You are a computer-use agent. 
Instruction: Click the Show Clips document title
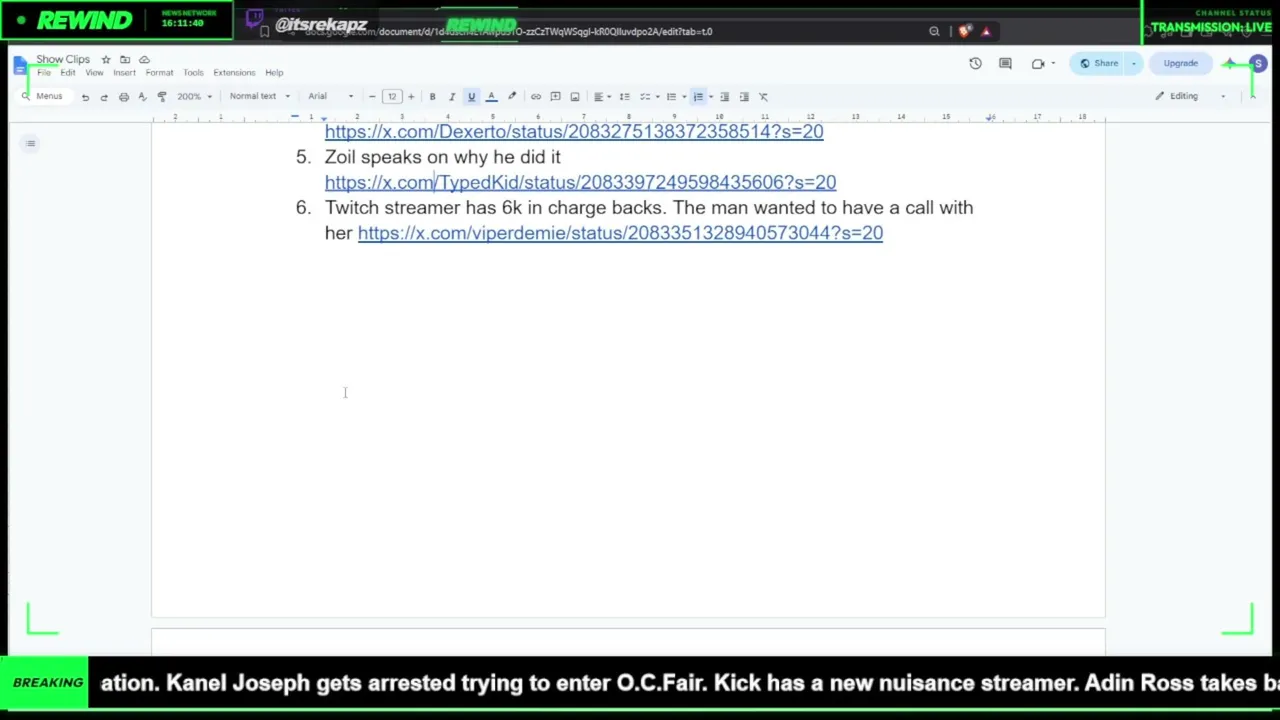pos(63,60)
